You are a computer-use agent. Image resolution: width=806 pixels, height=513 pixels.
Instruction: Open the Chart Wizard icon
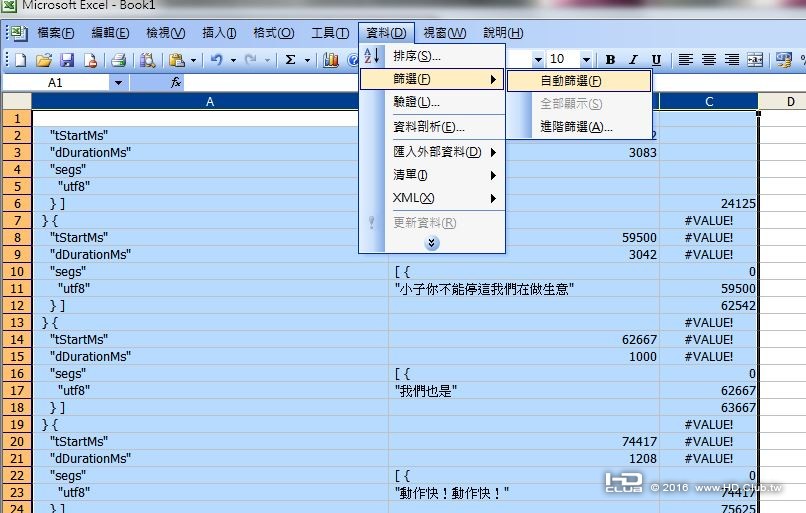331,60
